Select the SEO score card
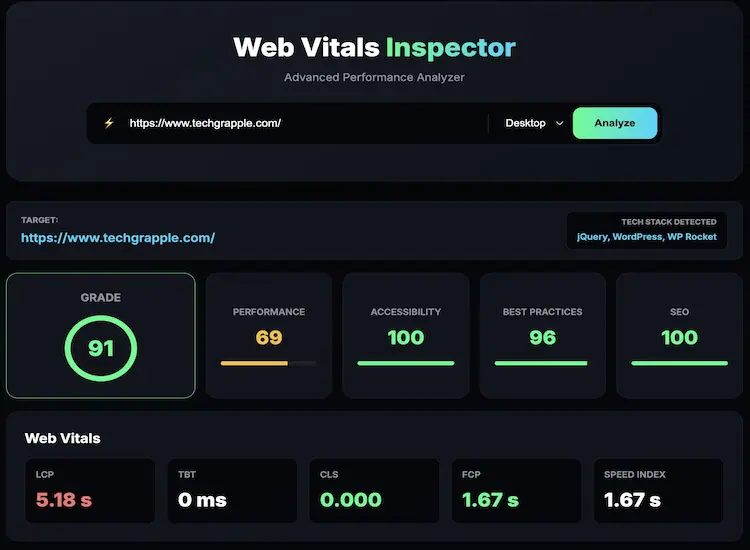The image size is (750, 550). pyautogui.click(x=679, y=335)
